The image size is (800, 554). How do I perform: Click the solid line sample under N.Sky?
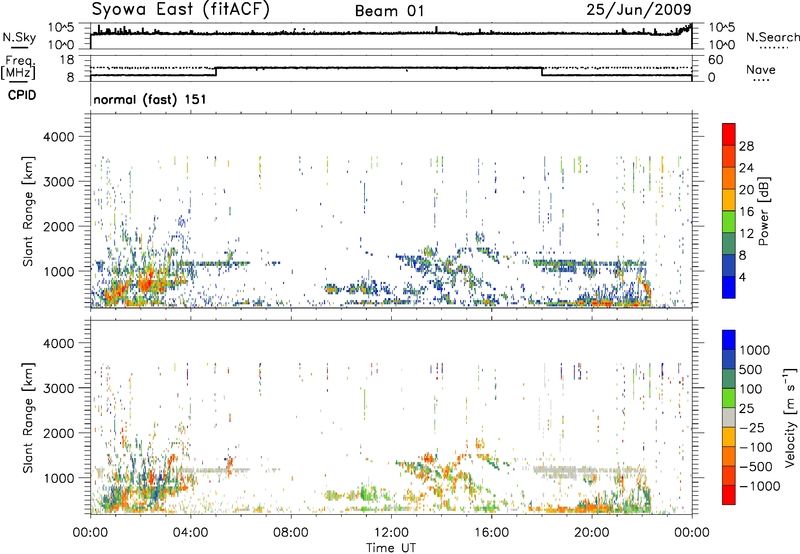[19, 48]
